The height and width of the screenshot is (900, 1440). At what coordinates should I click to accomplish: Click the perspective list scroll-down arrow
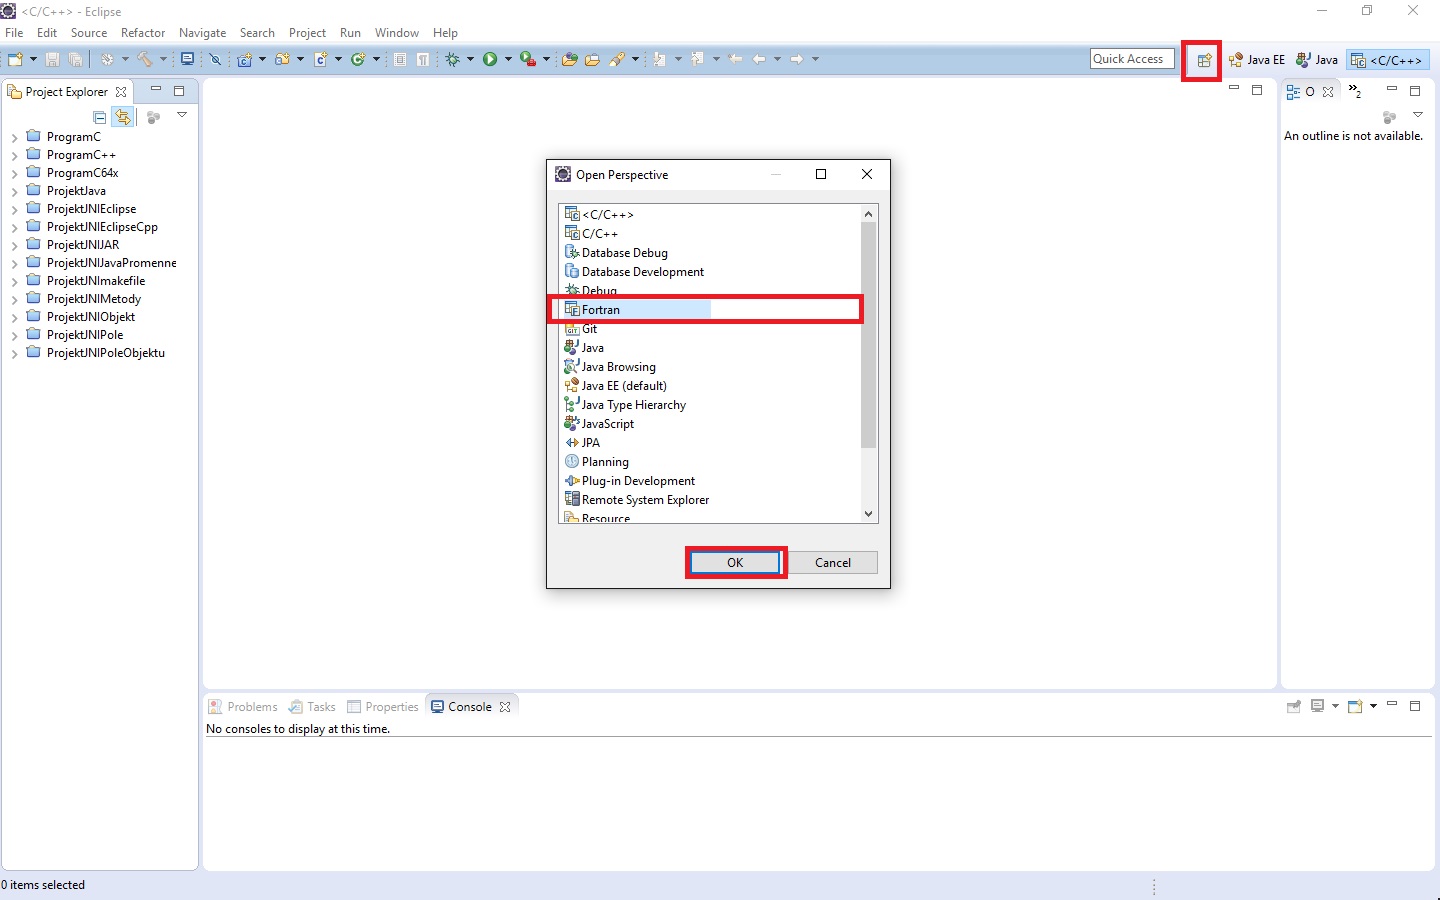[x=868, y=514]
